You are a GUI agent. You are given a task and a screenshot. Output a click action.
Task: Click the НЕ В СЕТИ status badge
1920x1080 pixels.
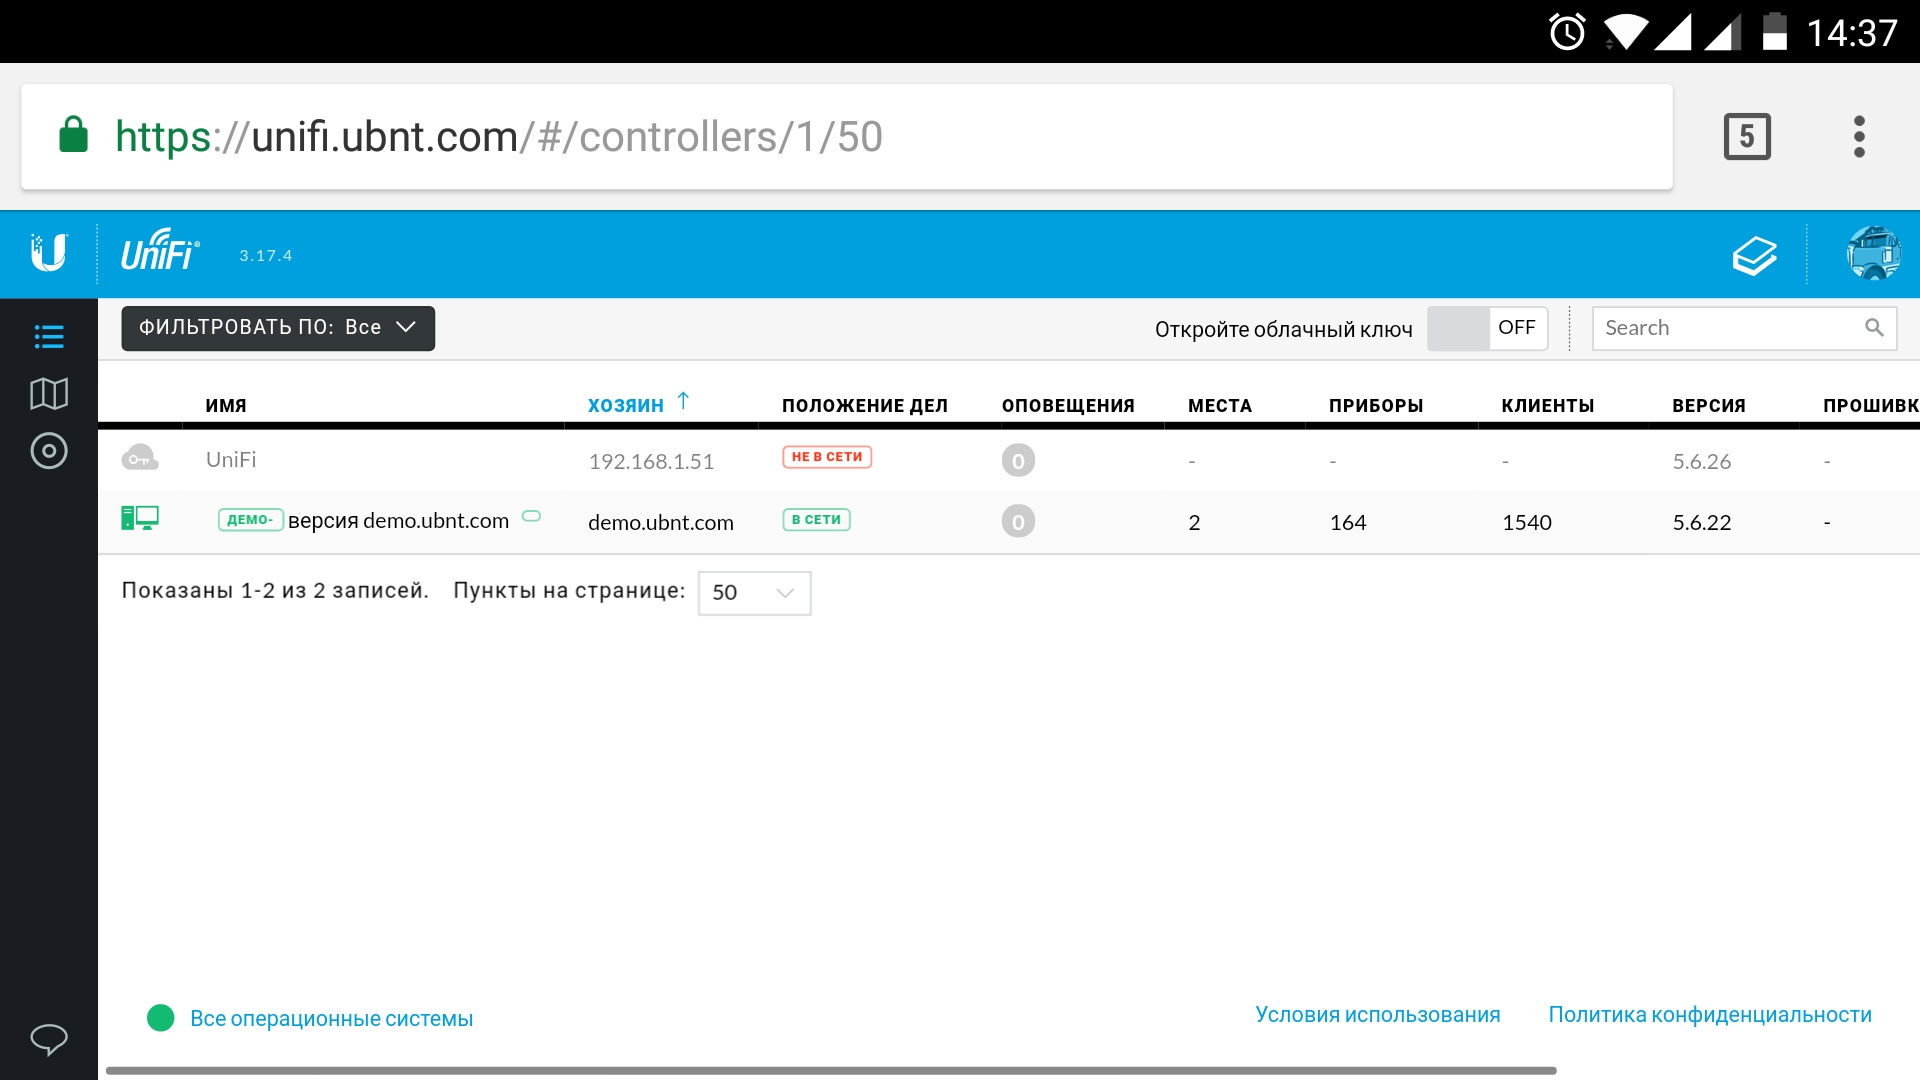[x=827, y=457]
